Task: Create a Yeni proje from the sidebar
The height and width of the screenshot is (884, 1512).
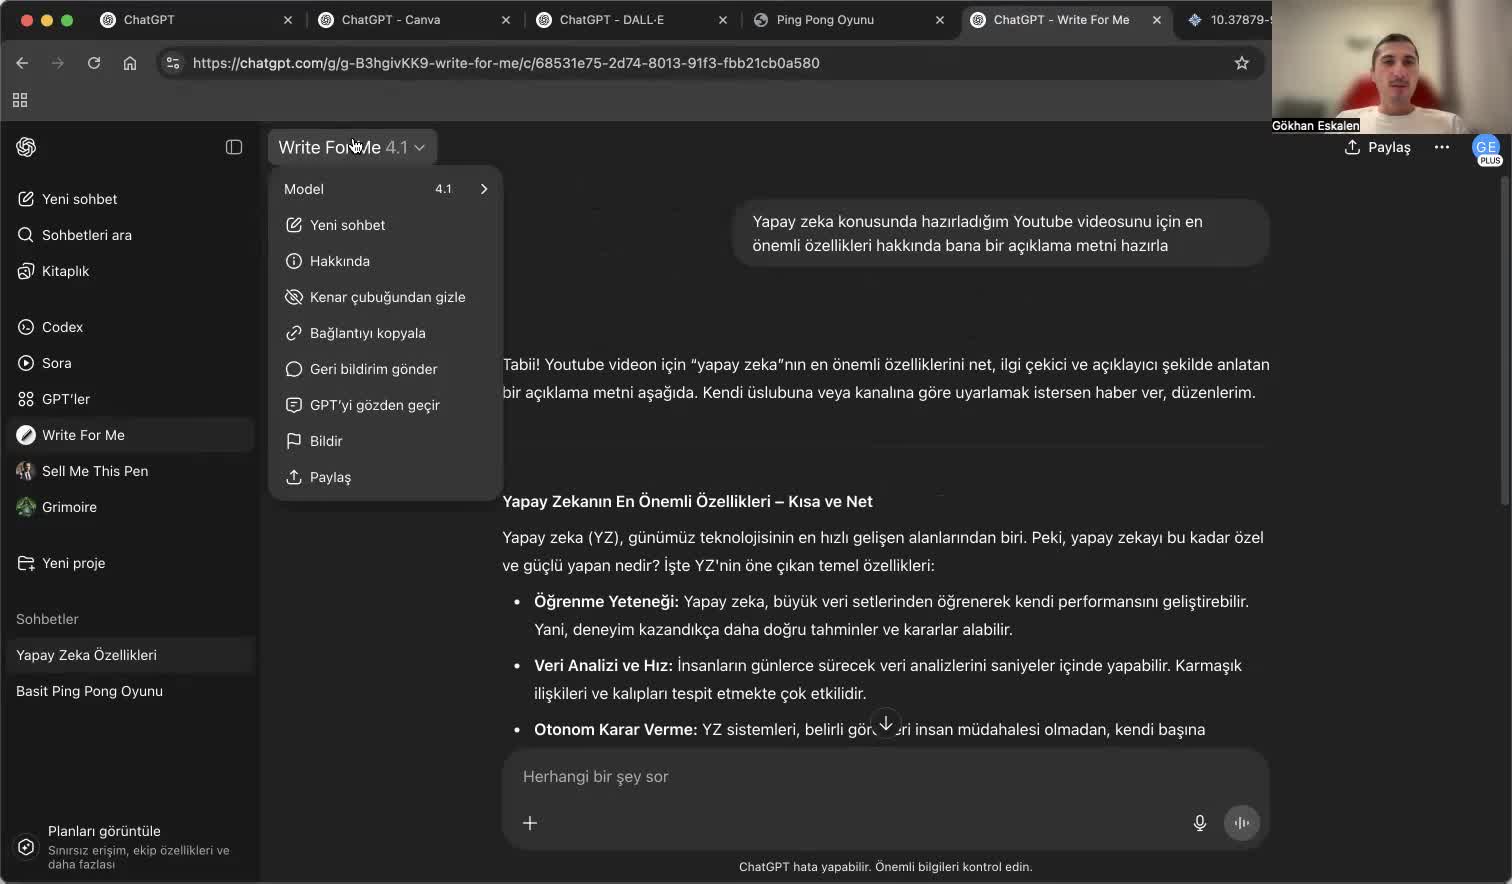Action: pos(130,563)
